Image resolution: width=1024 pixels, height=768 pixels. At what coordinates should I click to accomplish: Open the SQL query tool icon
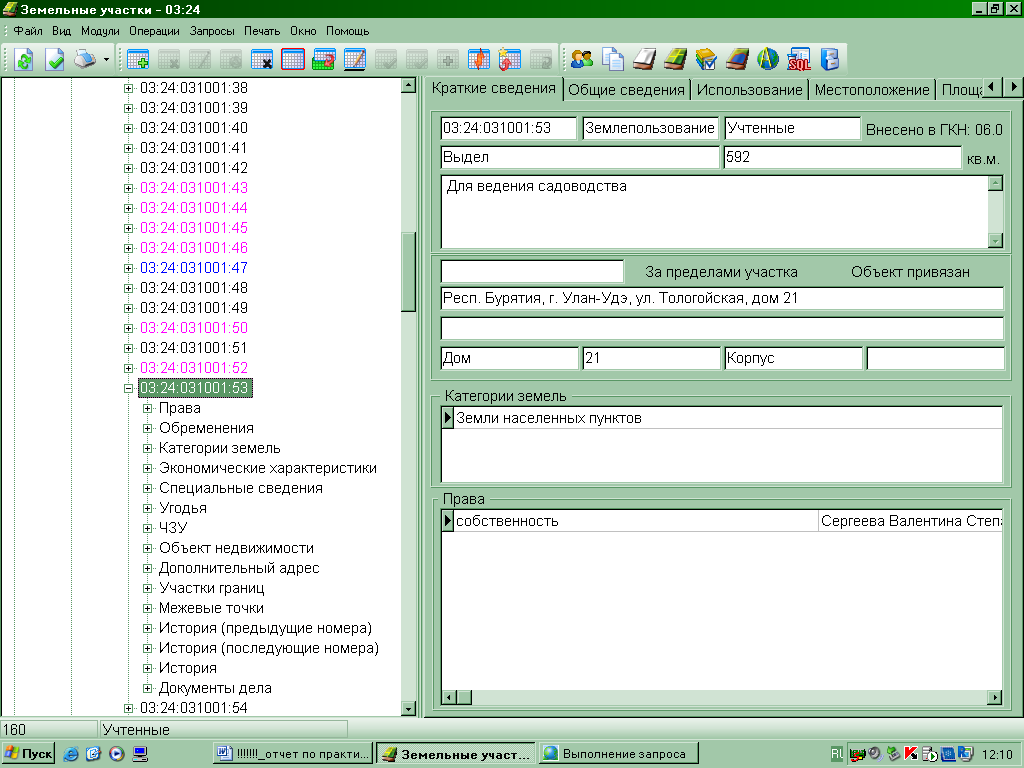(x=799, y=60)
